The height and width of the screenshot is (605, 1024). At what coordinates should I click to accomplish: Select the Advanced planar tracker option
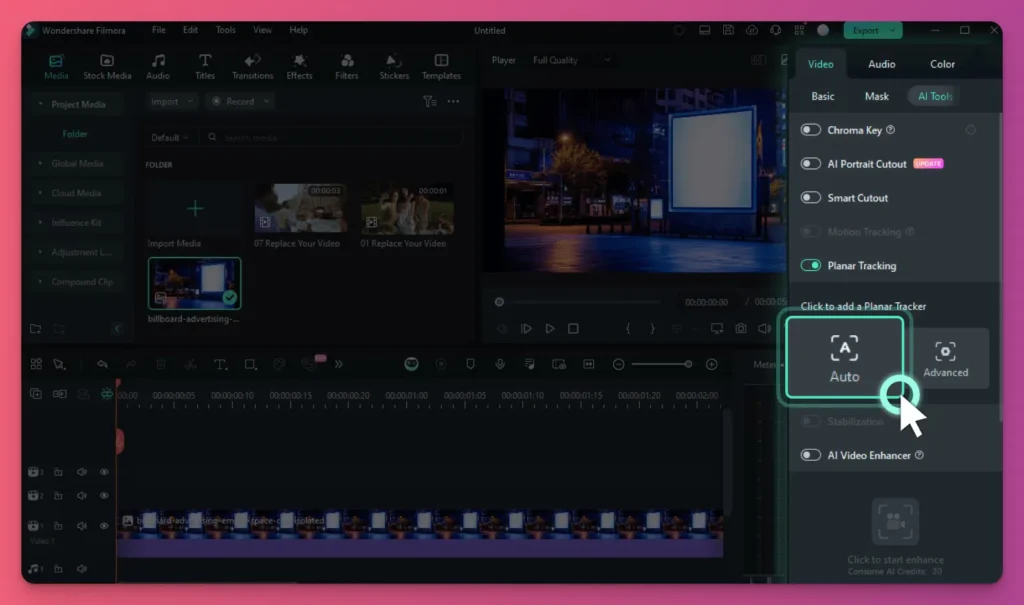(947, 358)
